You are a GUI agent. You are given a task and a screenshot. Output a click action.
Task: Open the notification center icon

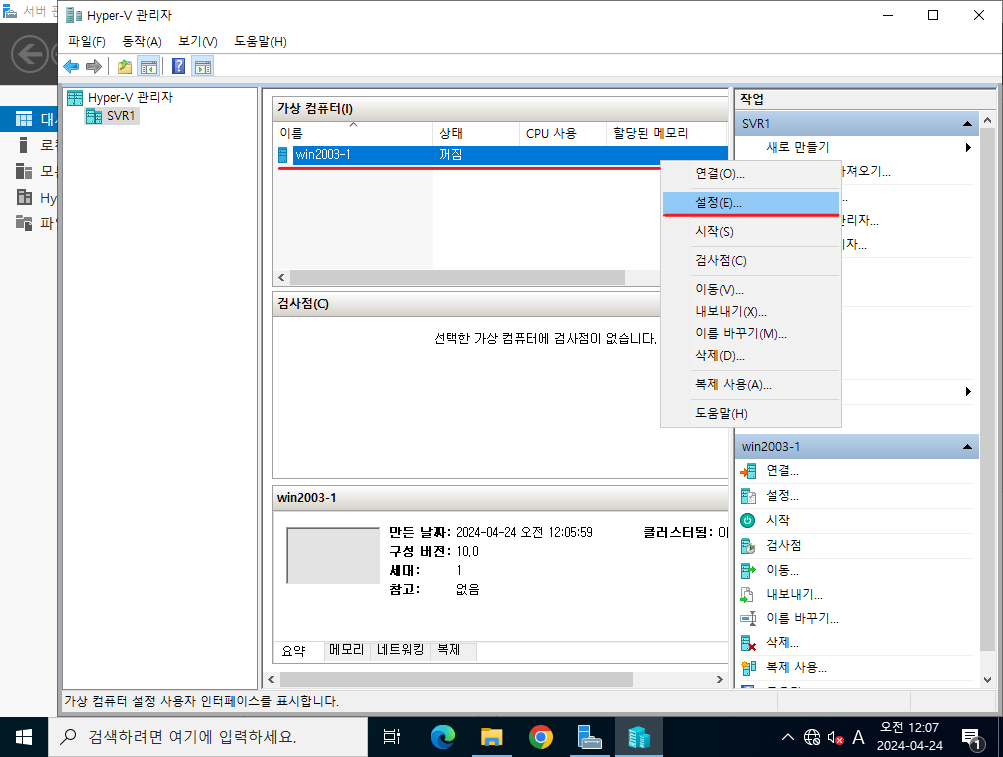click(x=972, y=738)
